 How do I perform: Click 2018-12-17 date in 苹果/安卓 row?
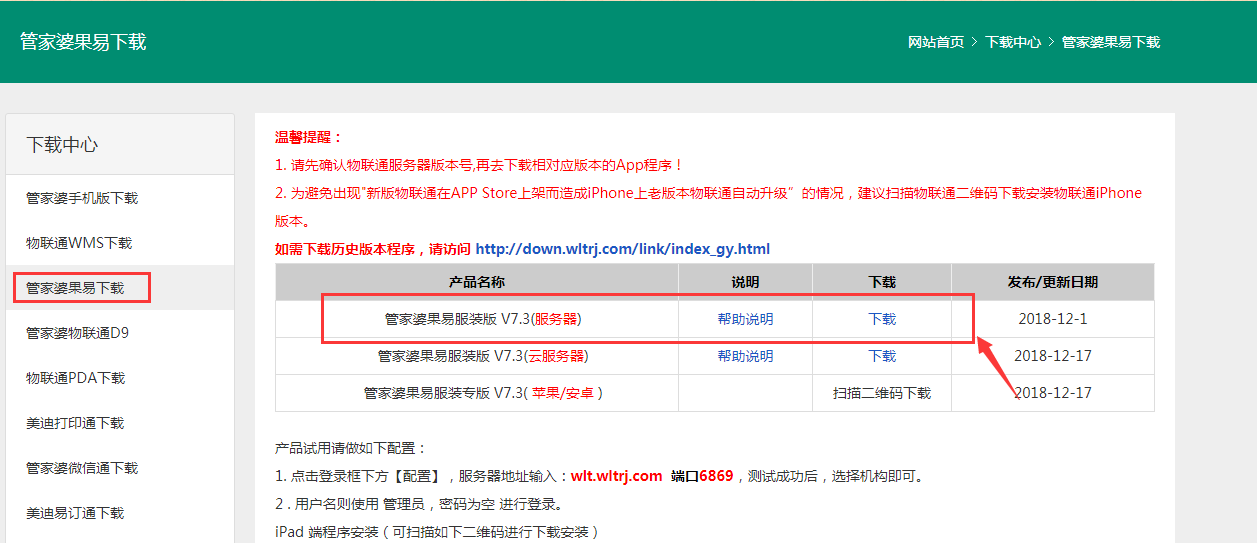[x=1052, y=393]
